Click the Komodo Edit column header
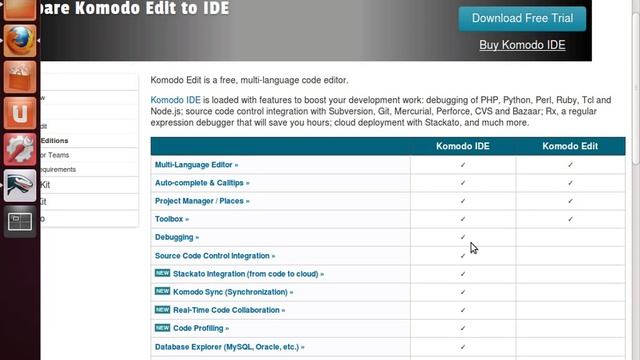 tap(570, 146)
